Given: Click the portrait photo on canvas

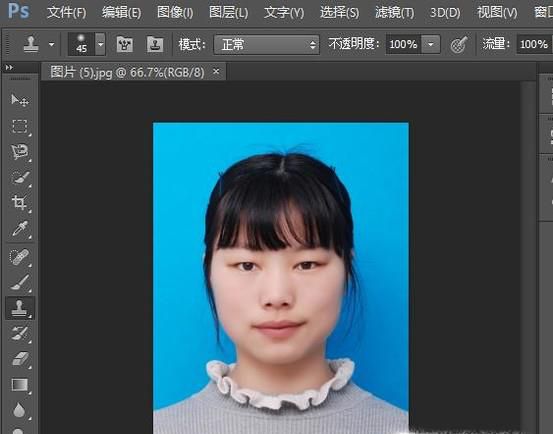Looking at the screenshot, I should click(x=281, y=278).
